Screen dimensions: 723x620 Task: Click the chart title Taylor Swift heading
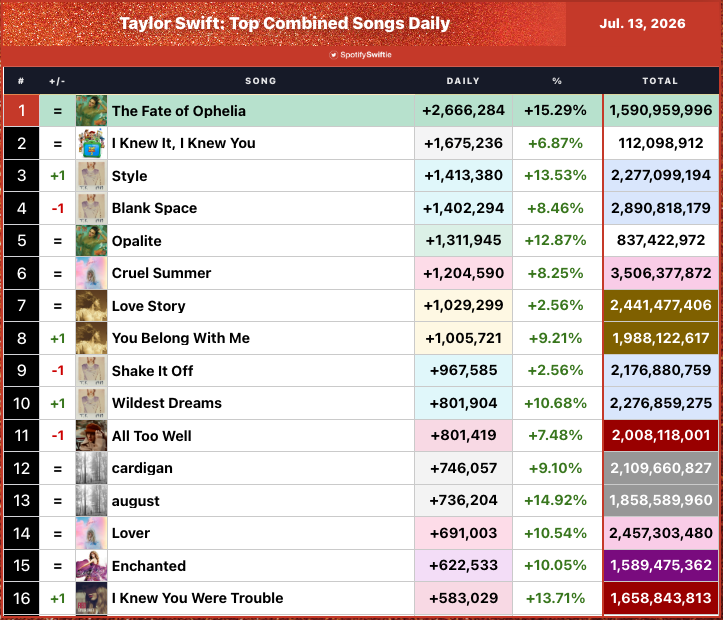(x=284, y=23)
